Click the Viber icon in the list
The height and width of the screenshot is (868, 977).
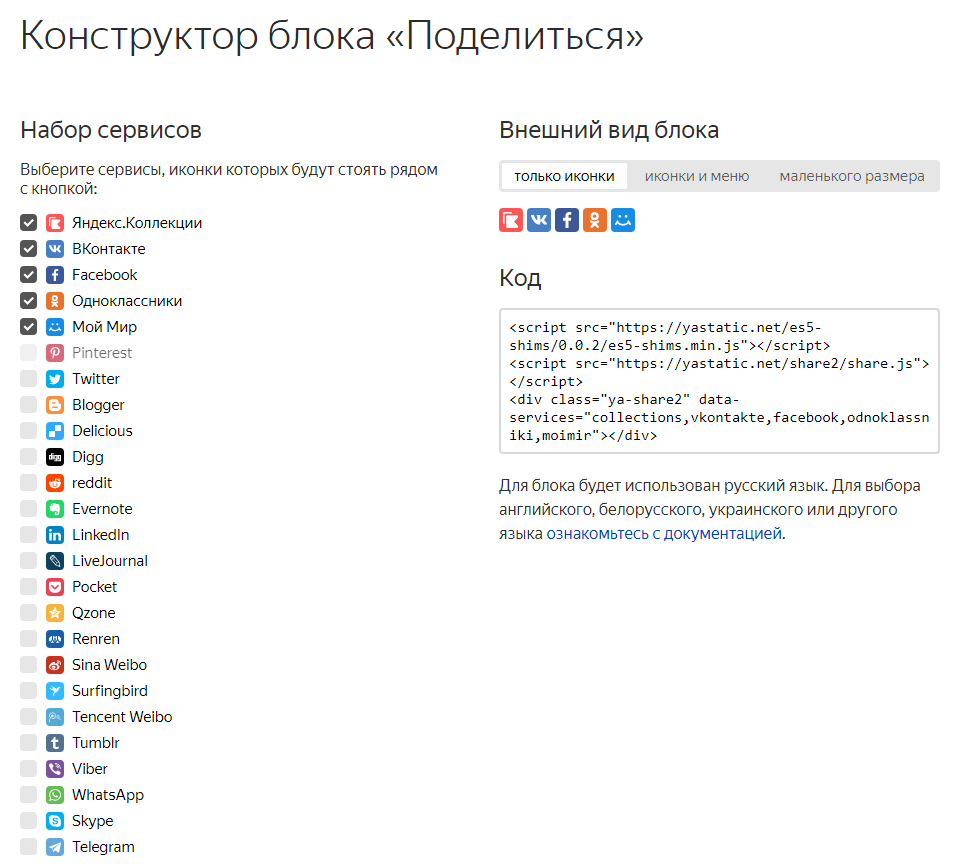coord(55,769)
